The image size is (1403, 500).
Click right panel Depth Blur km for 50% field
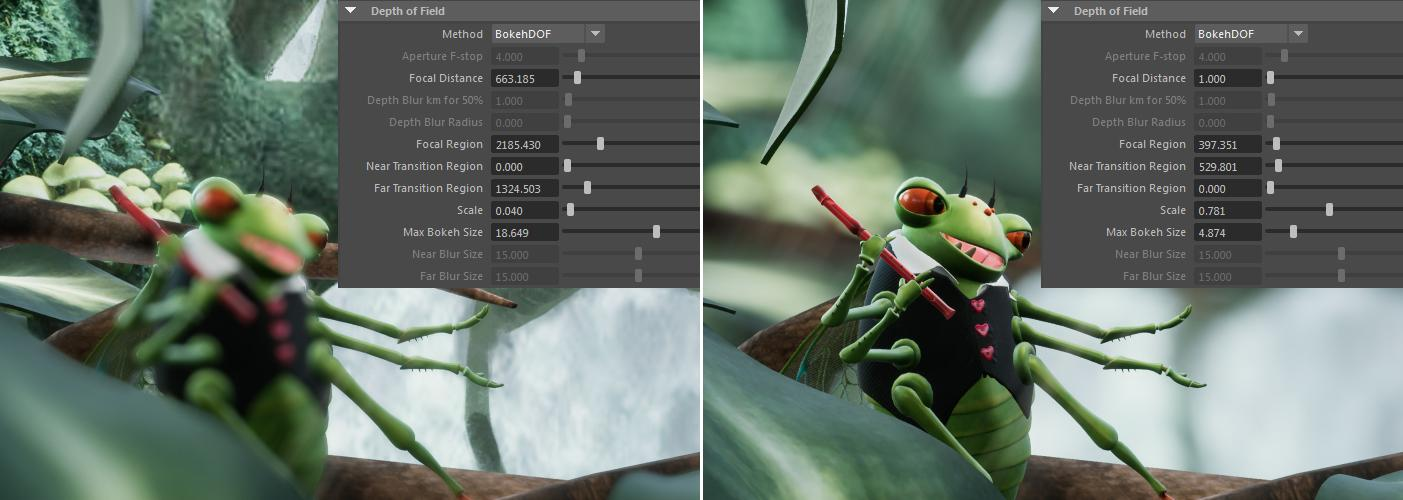pos(1227,100)
